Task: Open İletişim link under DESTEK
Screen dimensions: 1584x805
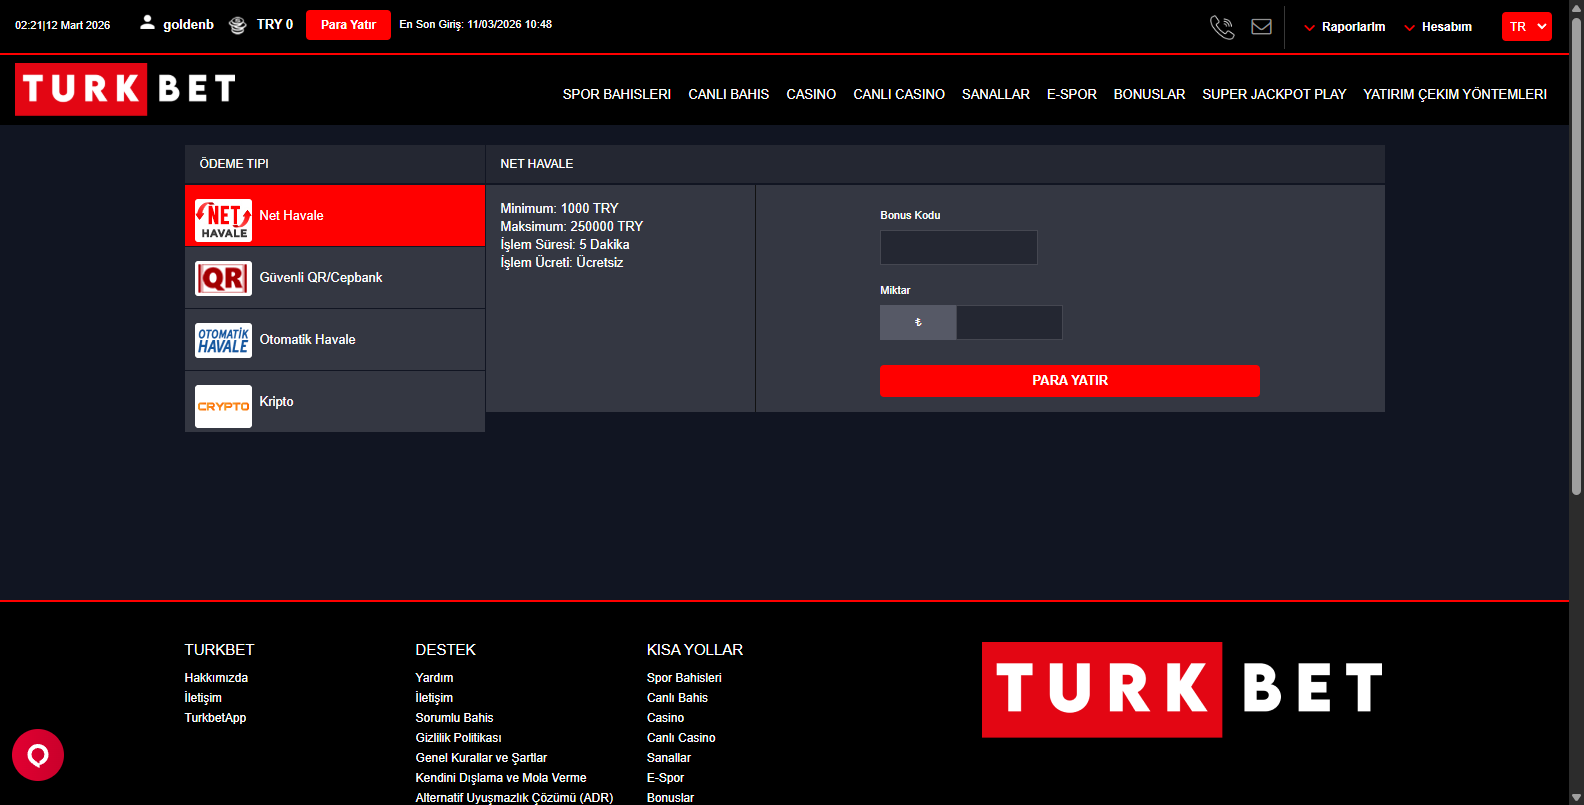Action: 434,698
